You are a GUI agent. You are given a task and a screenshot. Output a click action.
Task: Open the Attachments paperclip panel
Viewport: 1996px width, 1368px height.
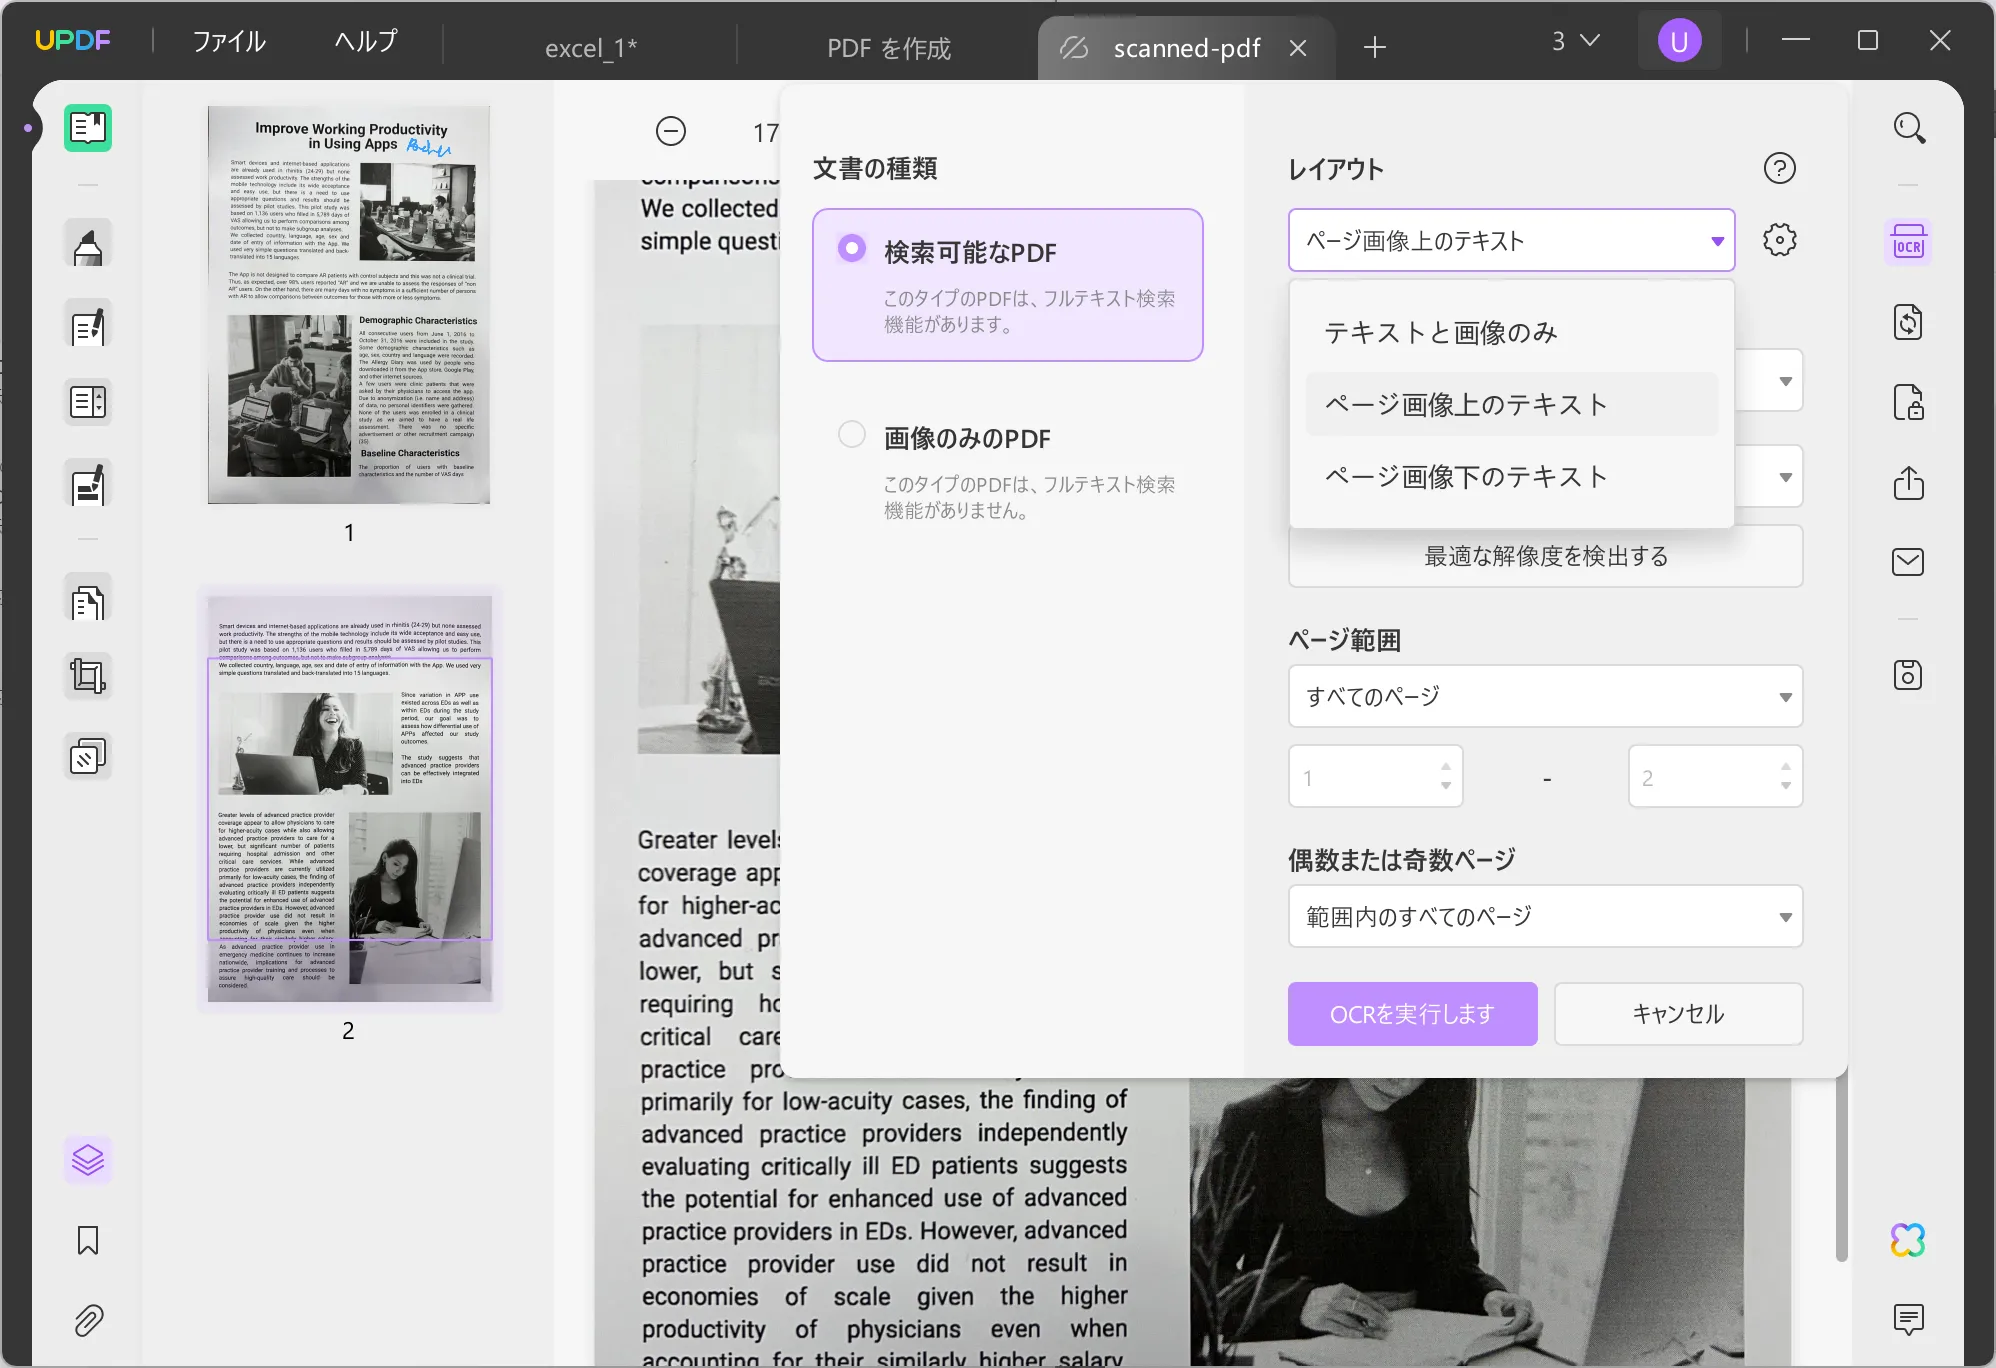click(x=88, y=1321)
